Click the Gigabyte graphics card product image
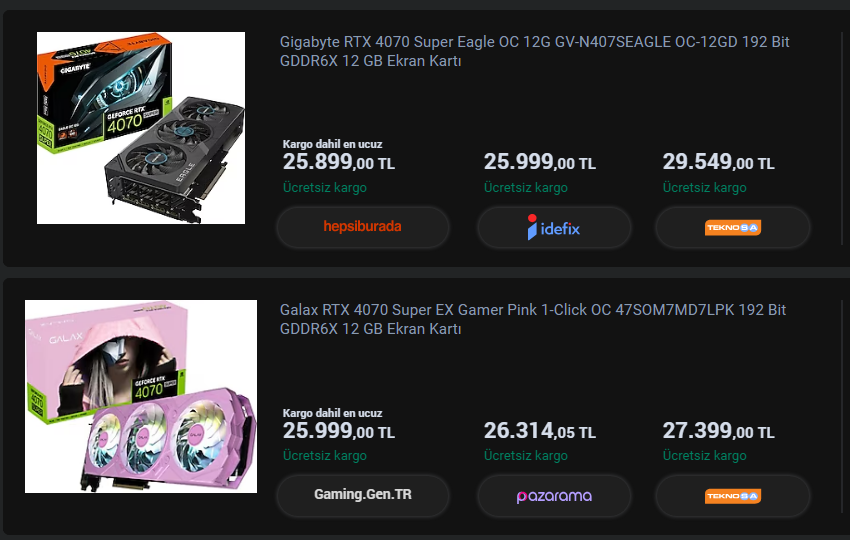Image resolution: width=850 pixels, height=540 pixels. point(141,128)
